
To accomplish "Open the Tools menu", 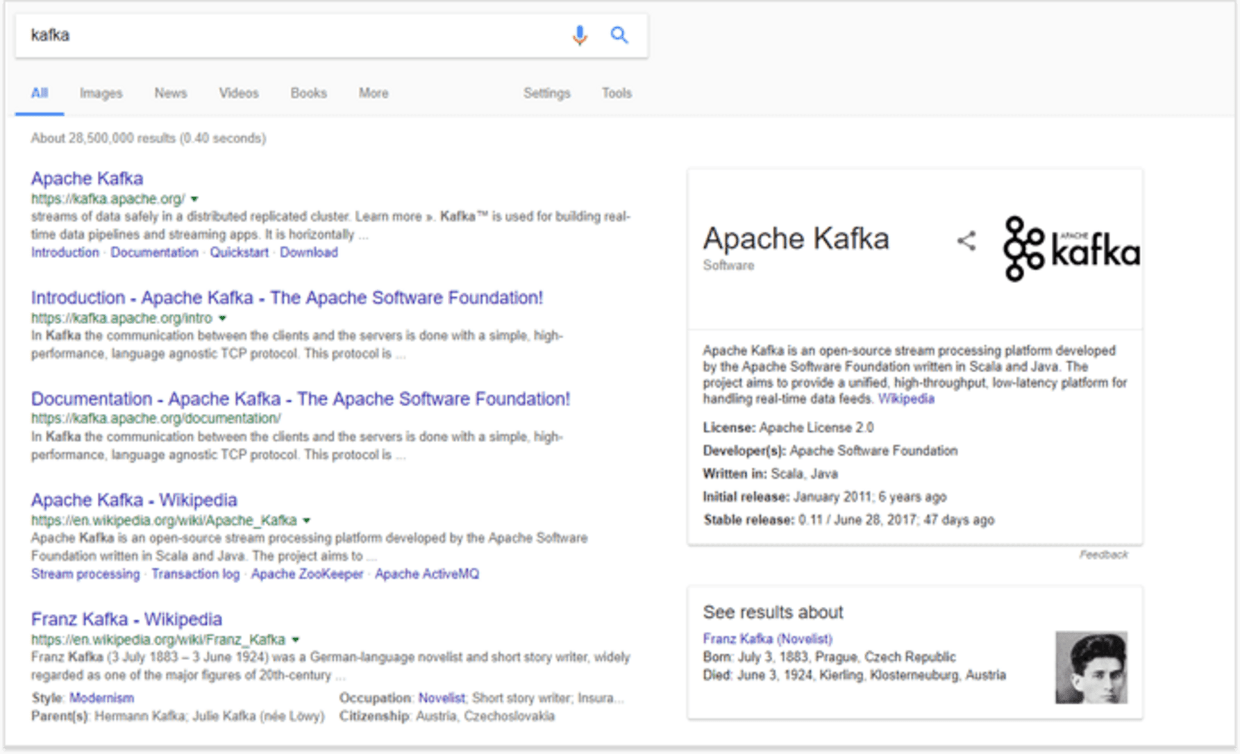I will click(617, 93).
